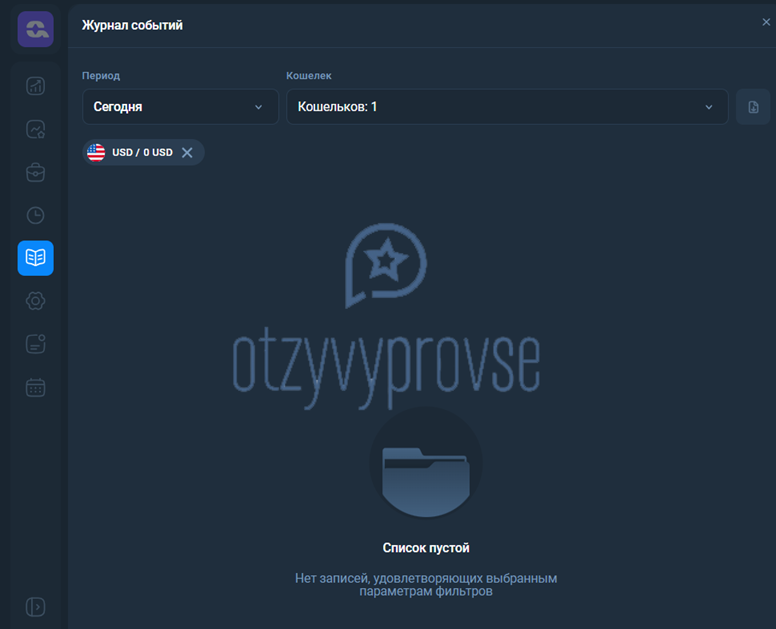Open the news note sidebar icon
This screenshot has height=629, width=776.
tap(36, 343)
